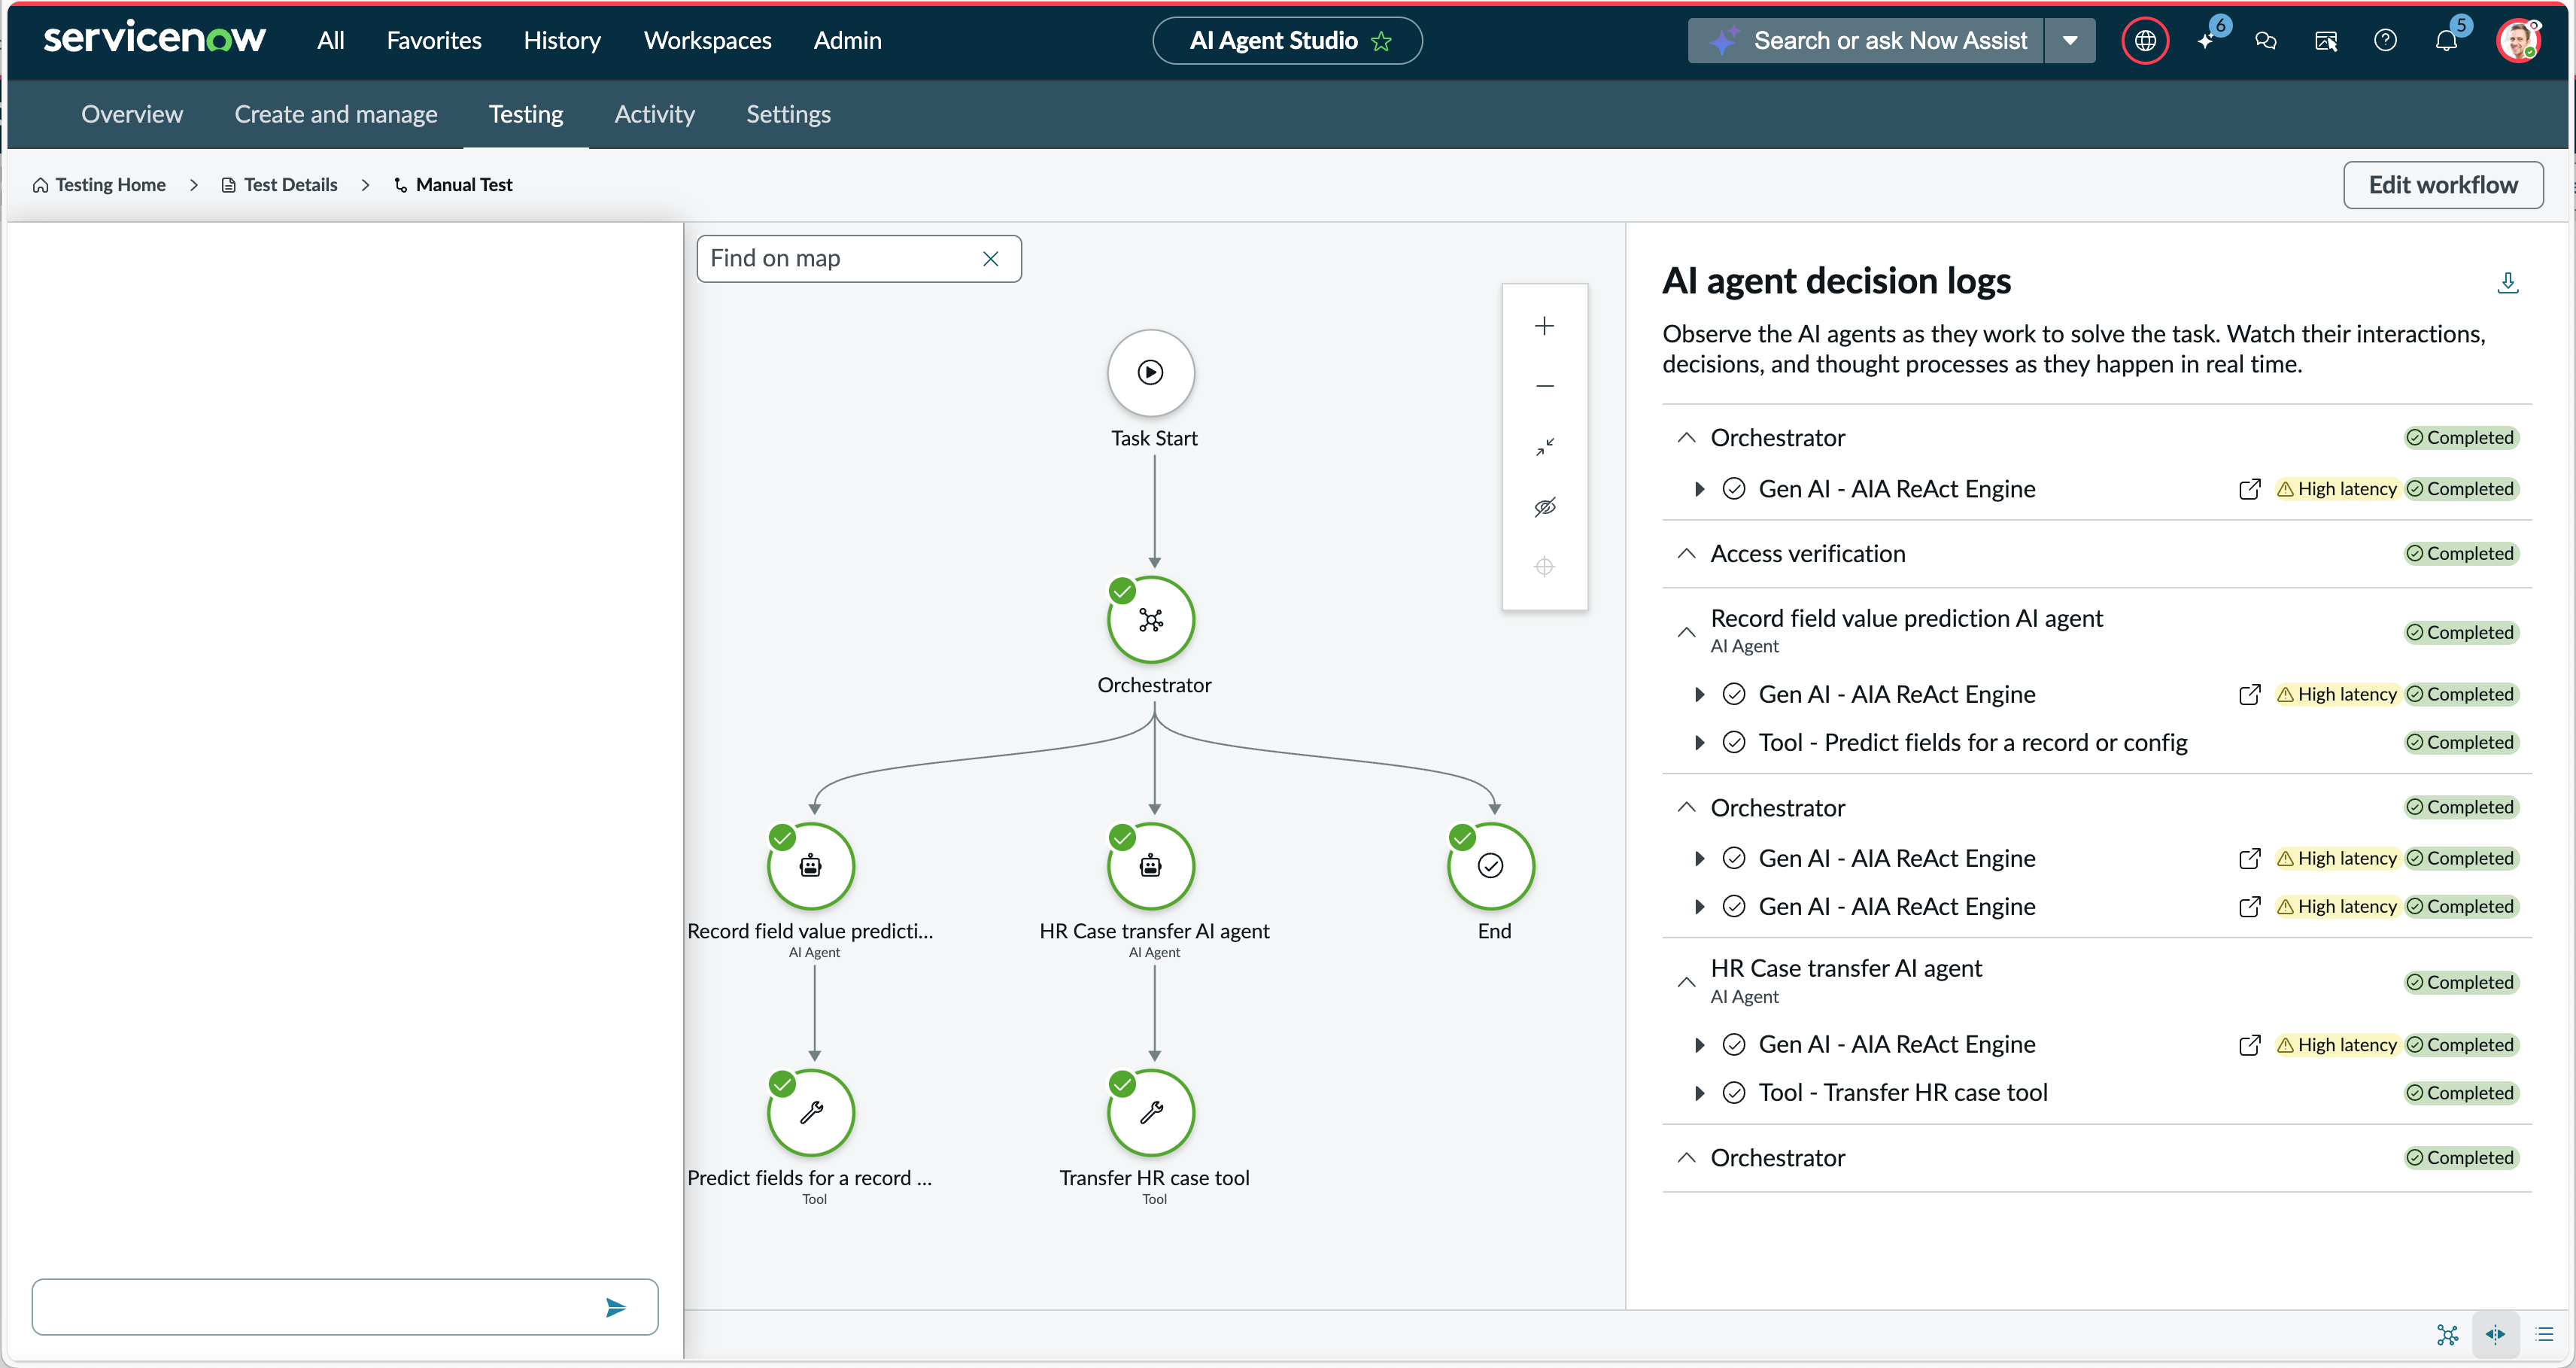Switch to the Settings tab
Viewport: 2576px width, 1368px height.
tap(788, 115)
